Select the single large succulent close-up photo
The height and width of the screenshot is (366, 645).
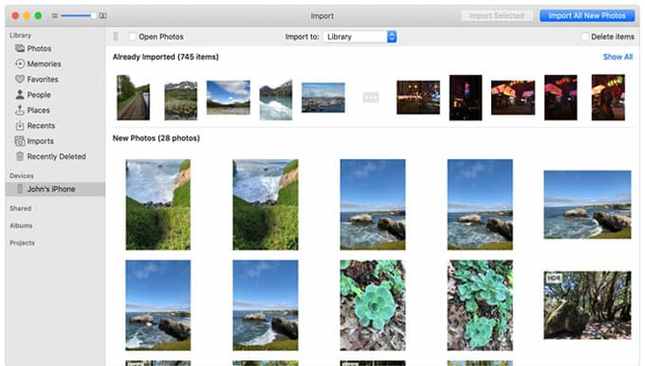point(373,305)
